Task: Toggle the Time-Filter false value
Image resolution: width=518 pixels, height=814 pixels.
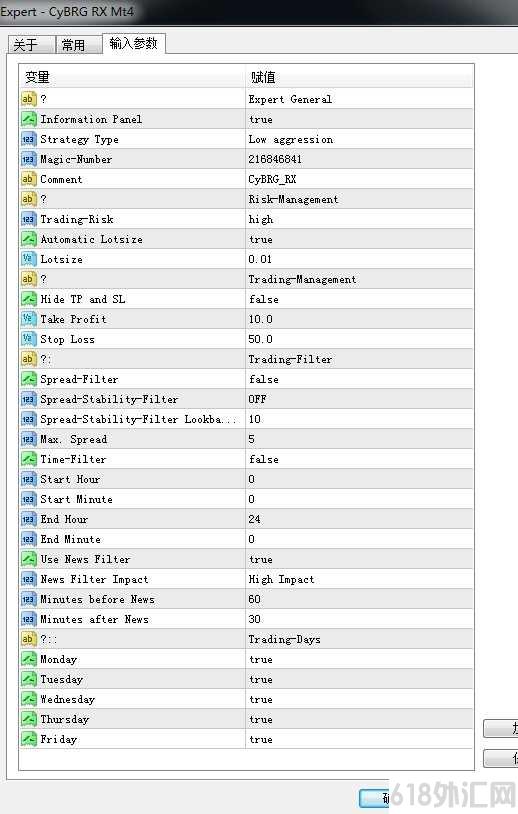Action: click(359, 459)
